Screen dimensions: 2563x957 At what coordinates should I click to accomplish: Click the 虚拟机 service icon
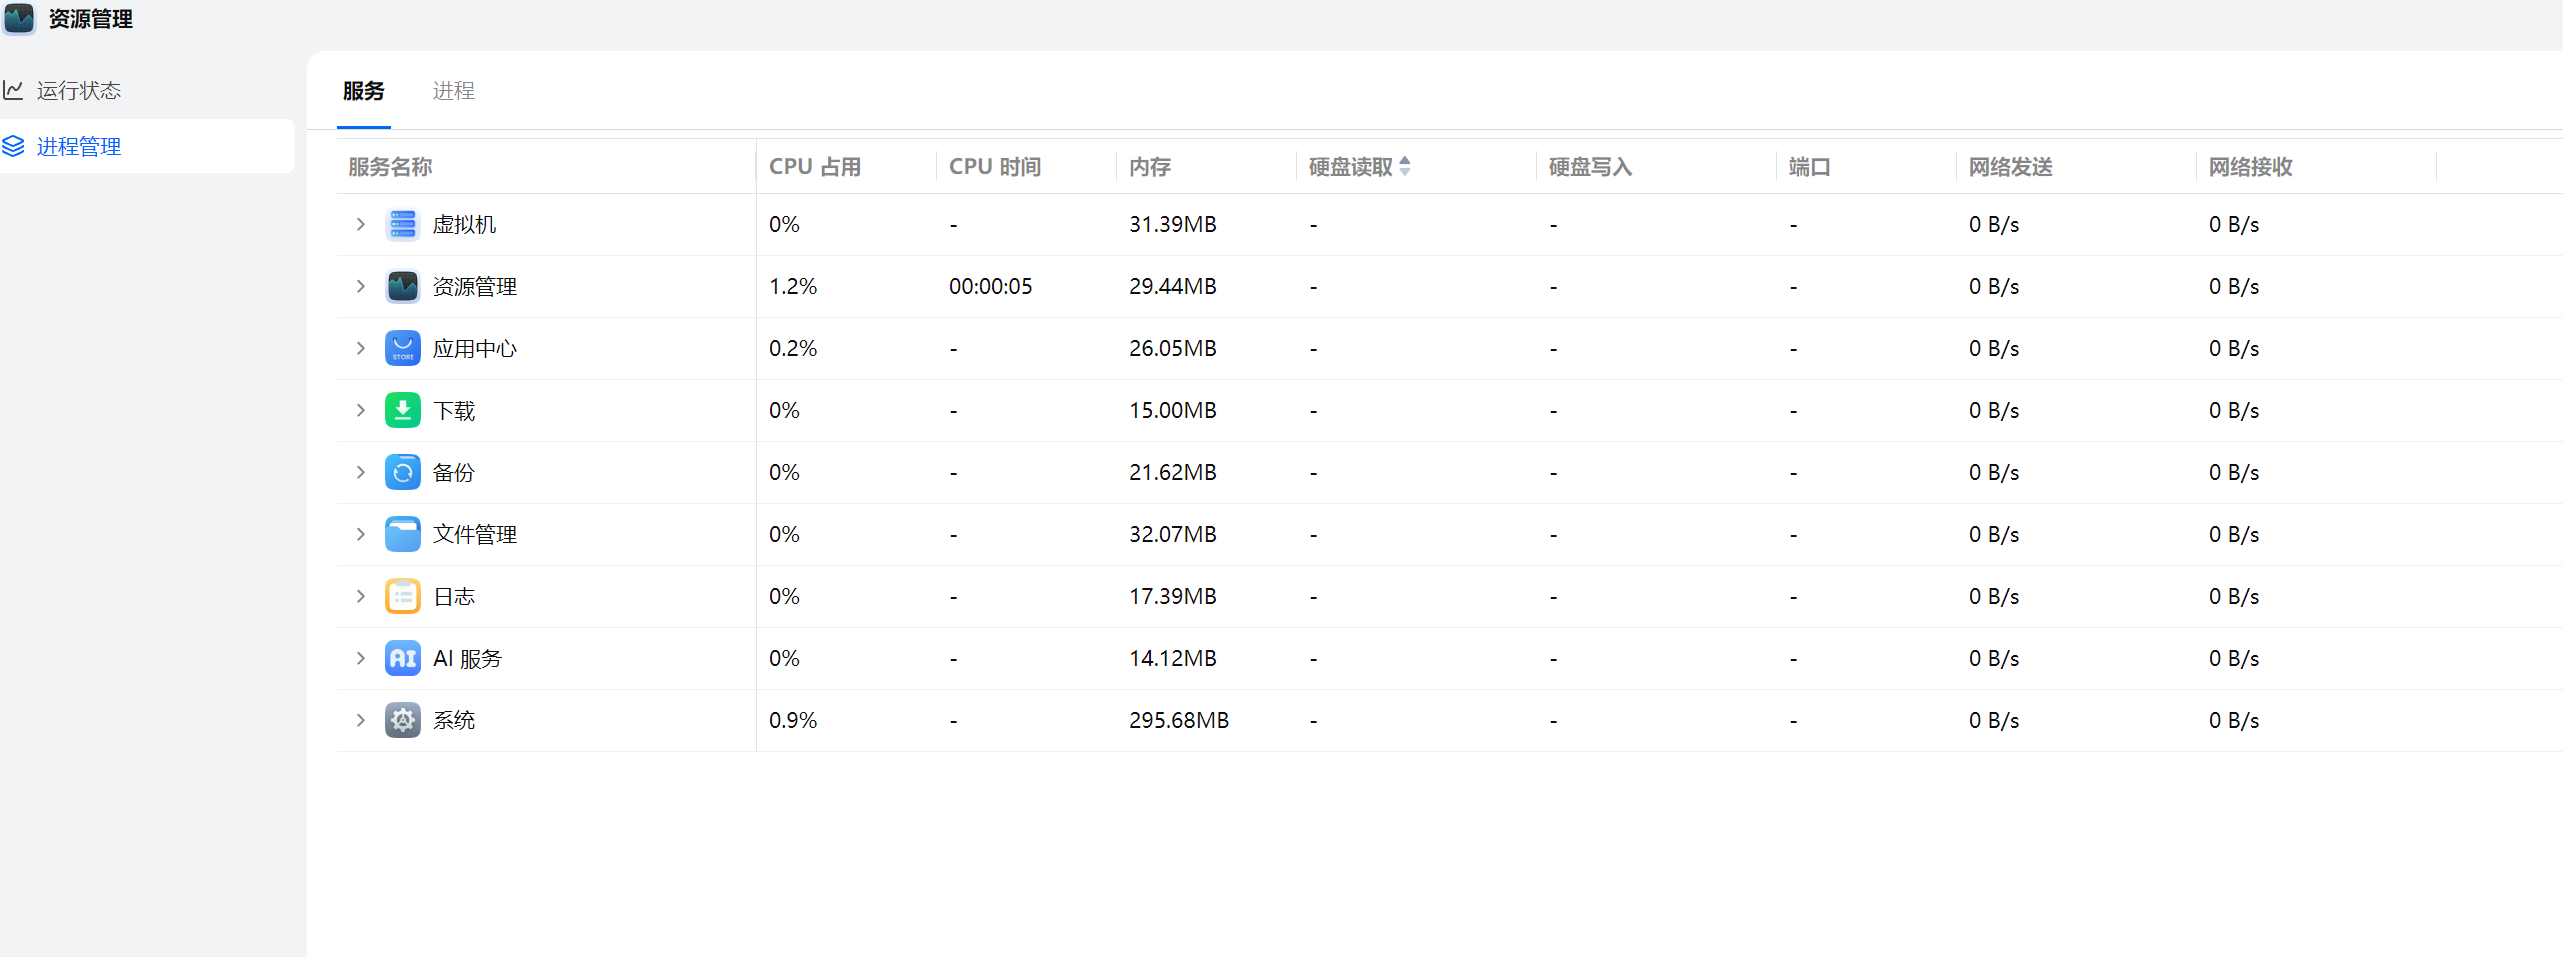click(403, 224)
